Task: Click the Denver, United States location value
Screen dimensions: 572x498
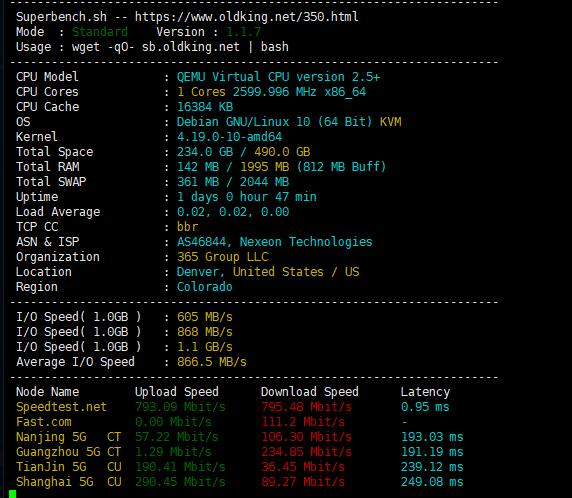Action: click(268, 272)
